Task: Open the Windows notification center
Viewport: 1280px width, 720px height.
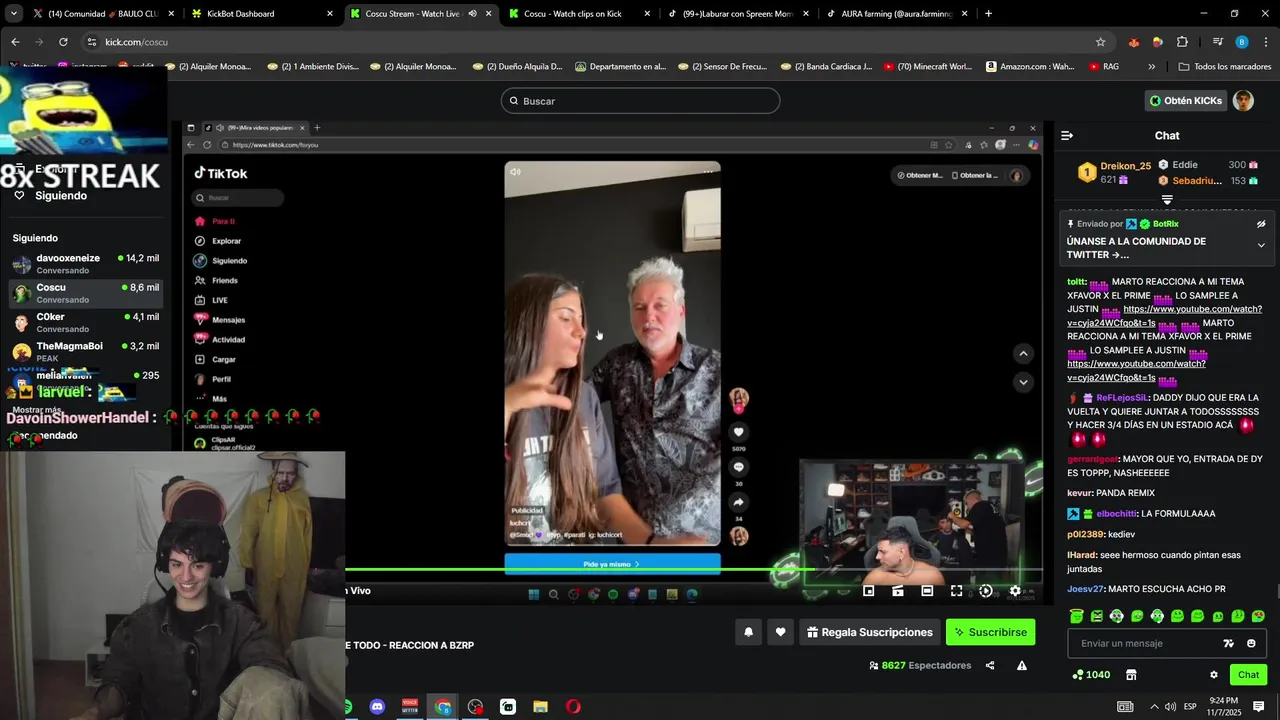Action: point(1259,706)
